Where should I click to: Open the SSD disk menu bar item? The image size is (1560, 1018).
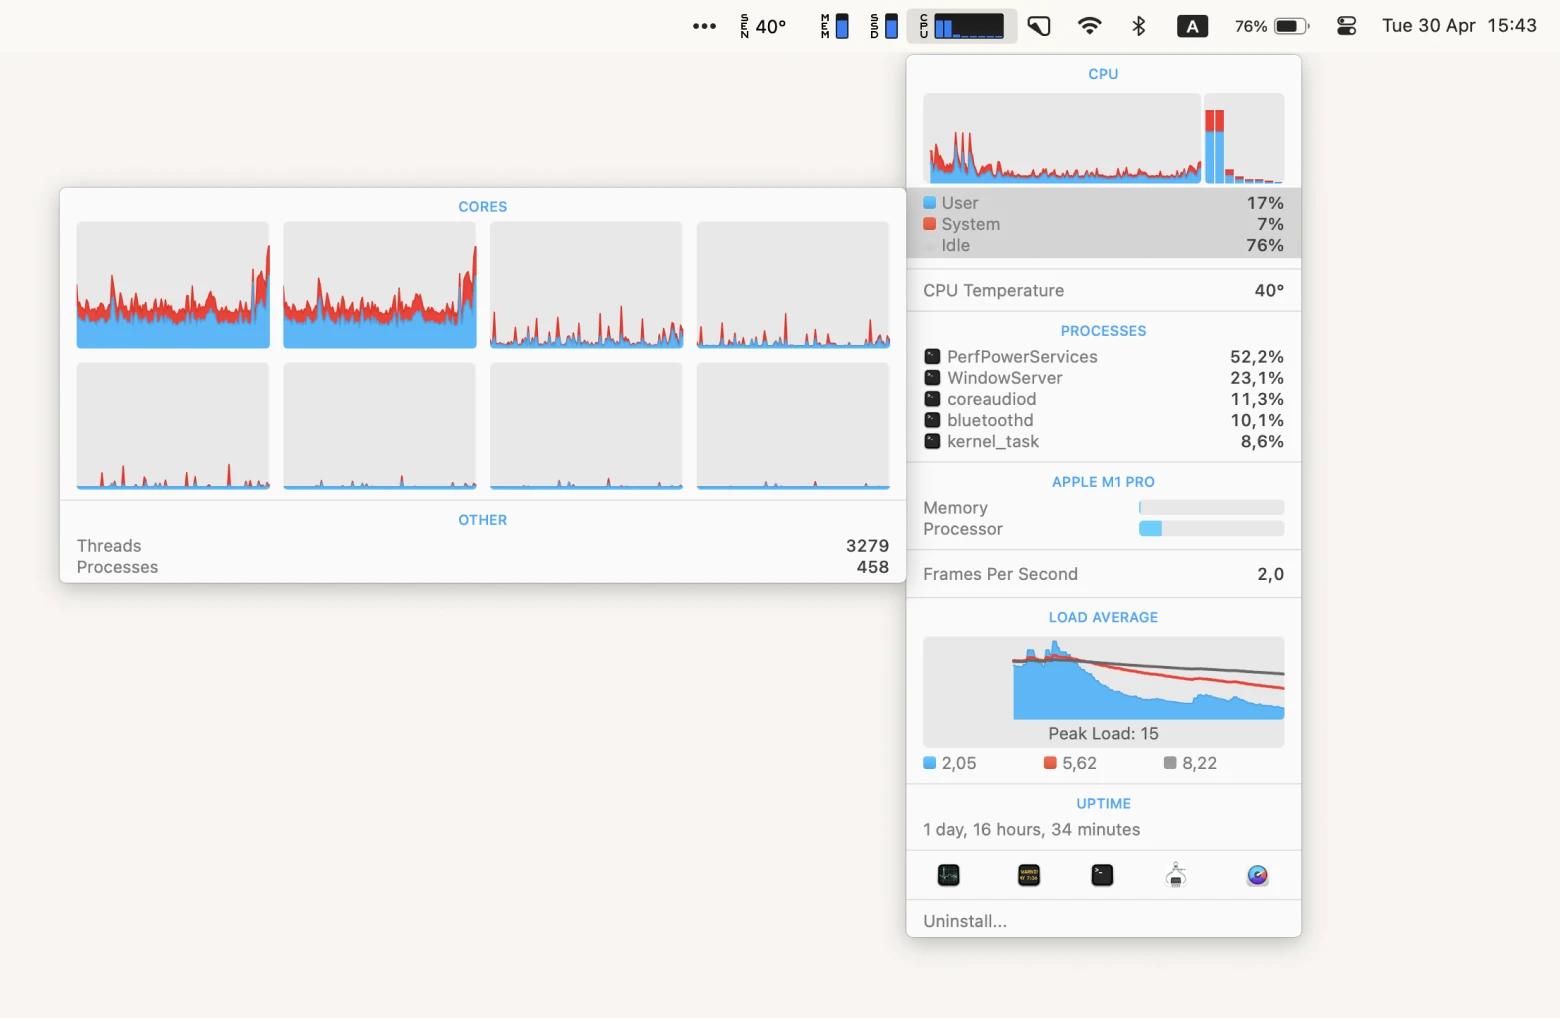pos(883,26)
